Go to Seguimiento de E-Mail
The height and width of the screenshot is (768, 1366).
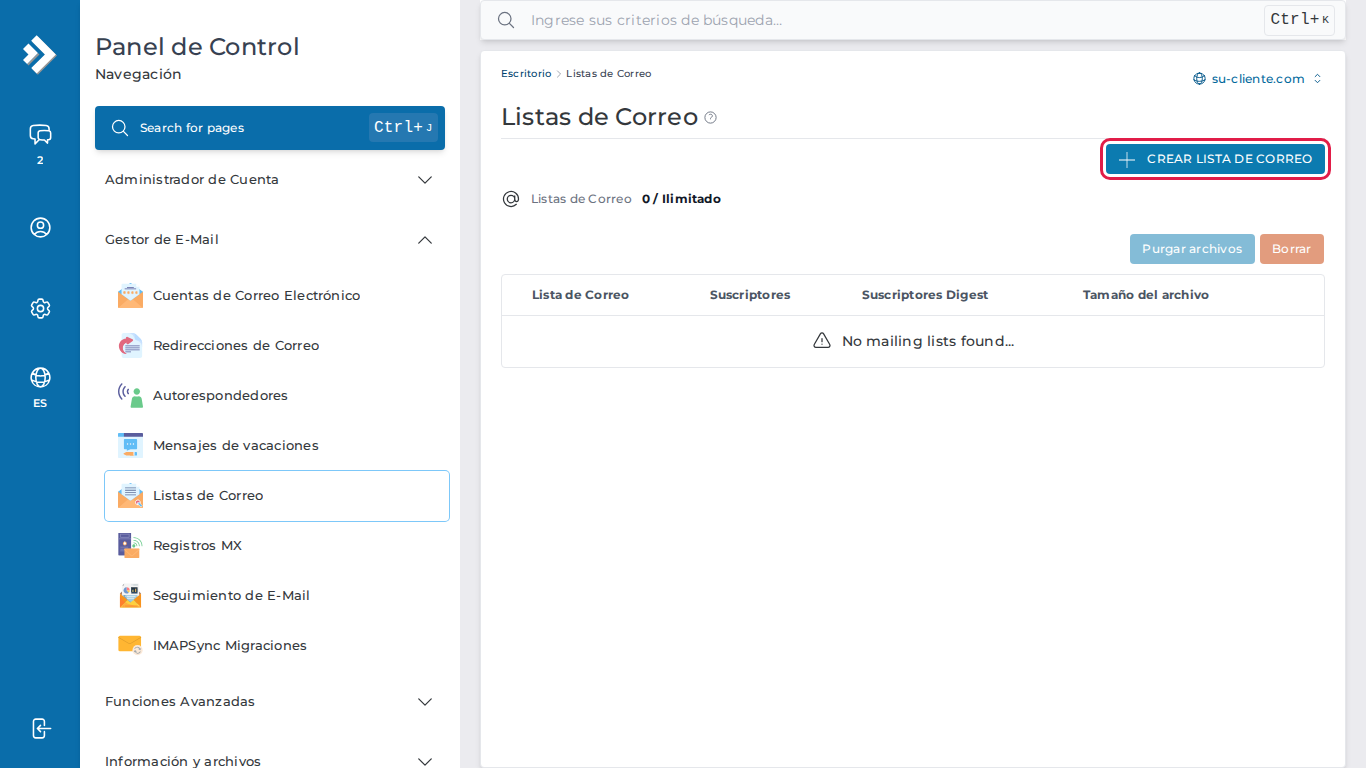pyautogui.click(x=277, y=595)
